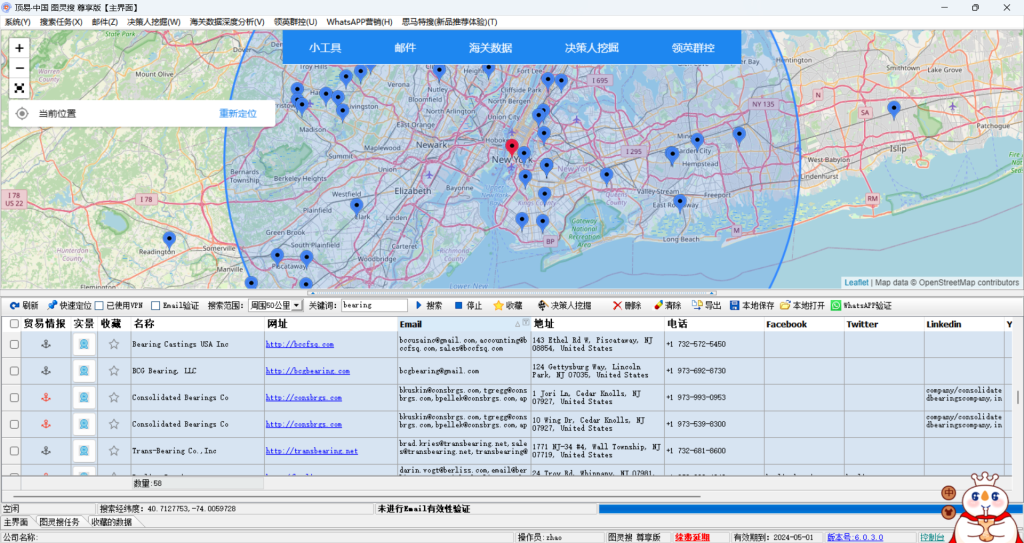This screenshot has width=1024, height=543.
Task: Tick the Email验证 checkbox
Action: [156, 305]
